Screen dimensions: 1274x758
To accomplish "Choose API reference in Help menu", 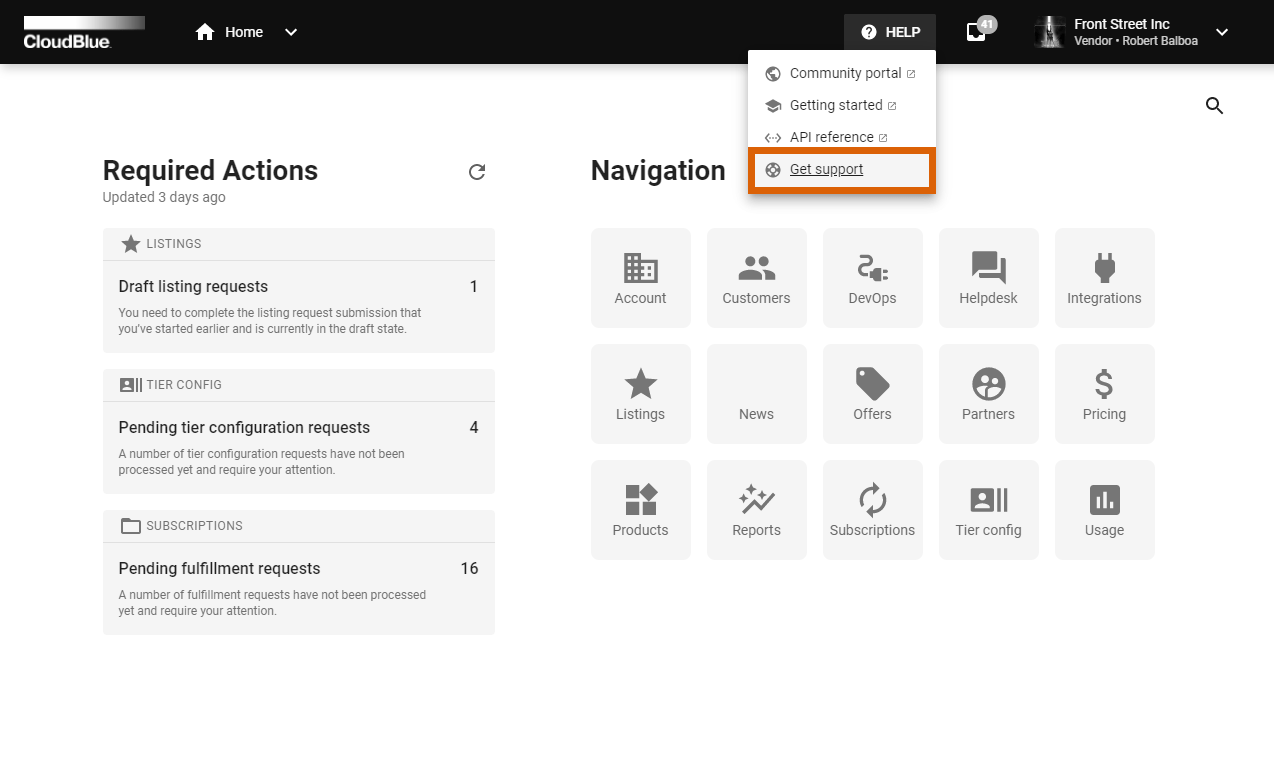I will 831,138.
